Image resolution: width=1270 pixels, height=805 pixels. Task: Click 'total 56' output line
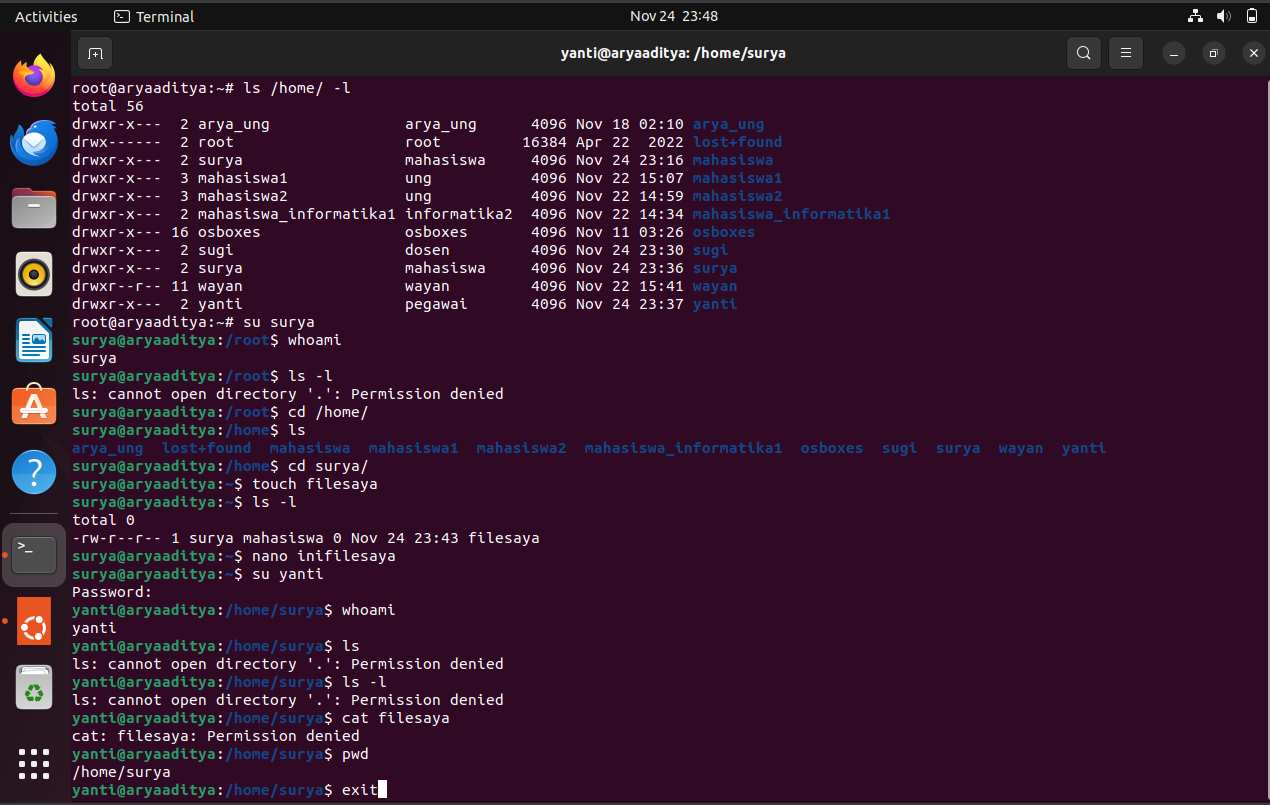pyautogui.click(x=108, y=106)
